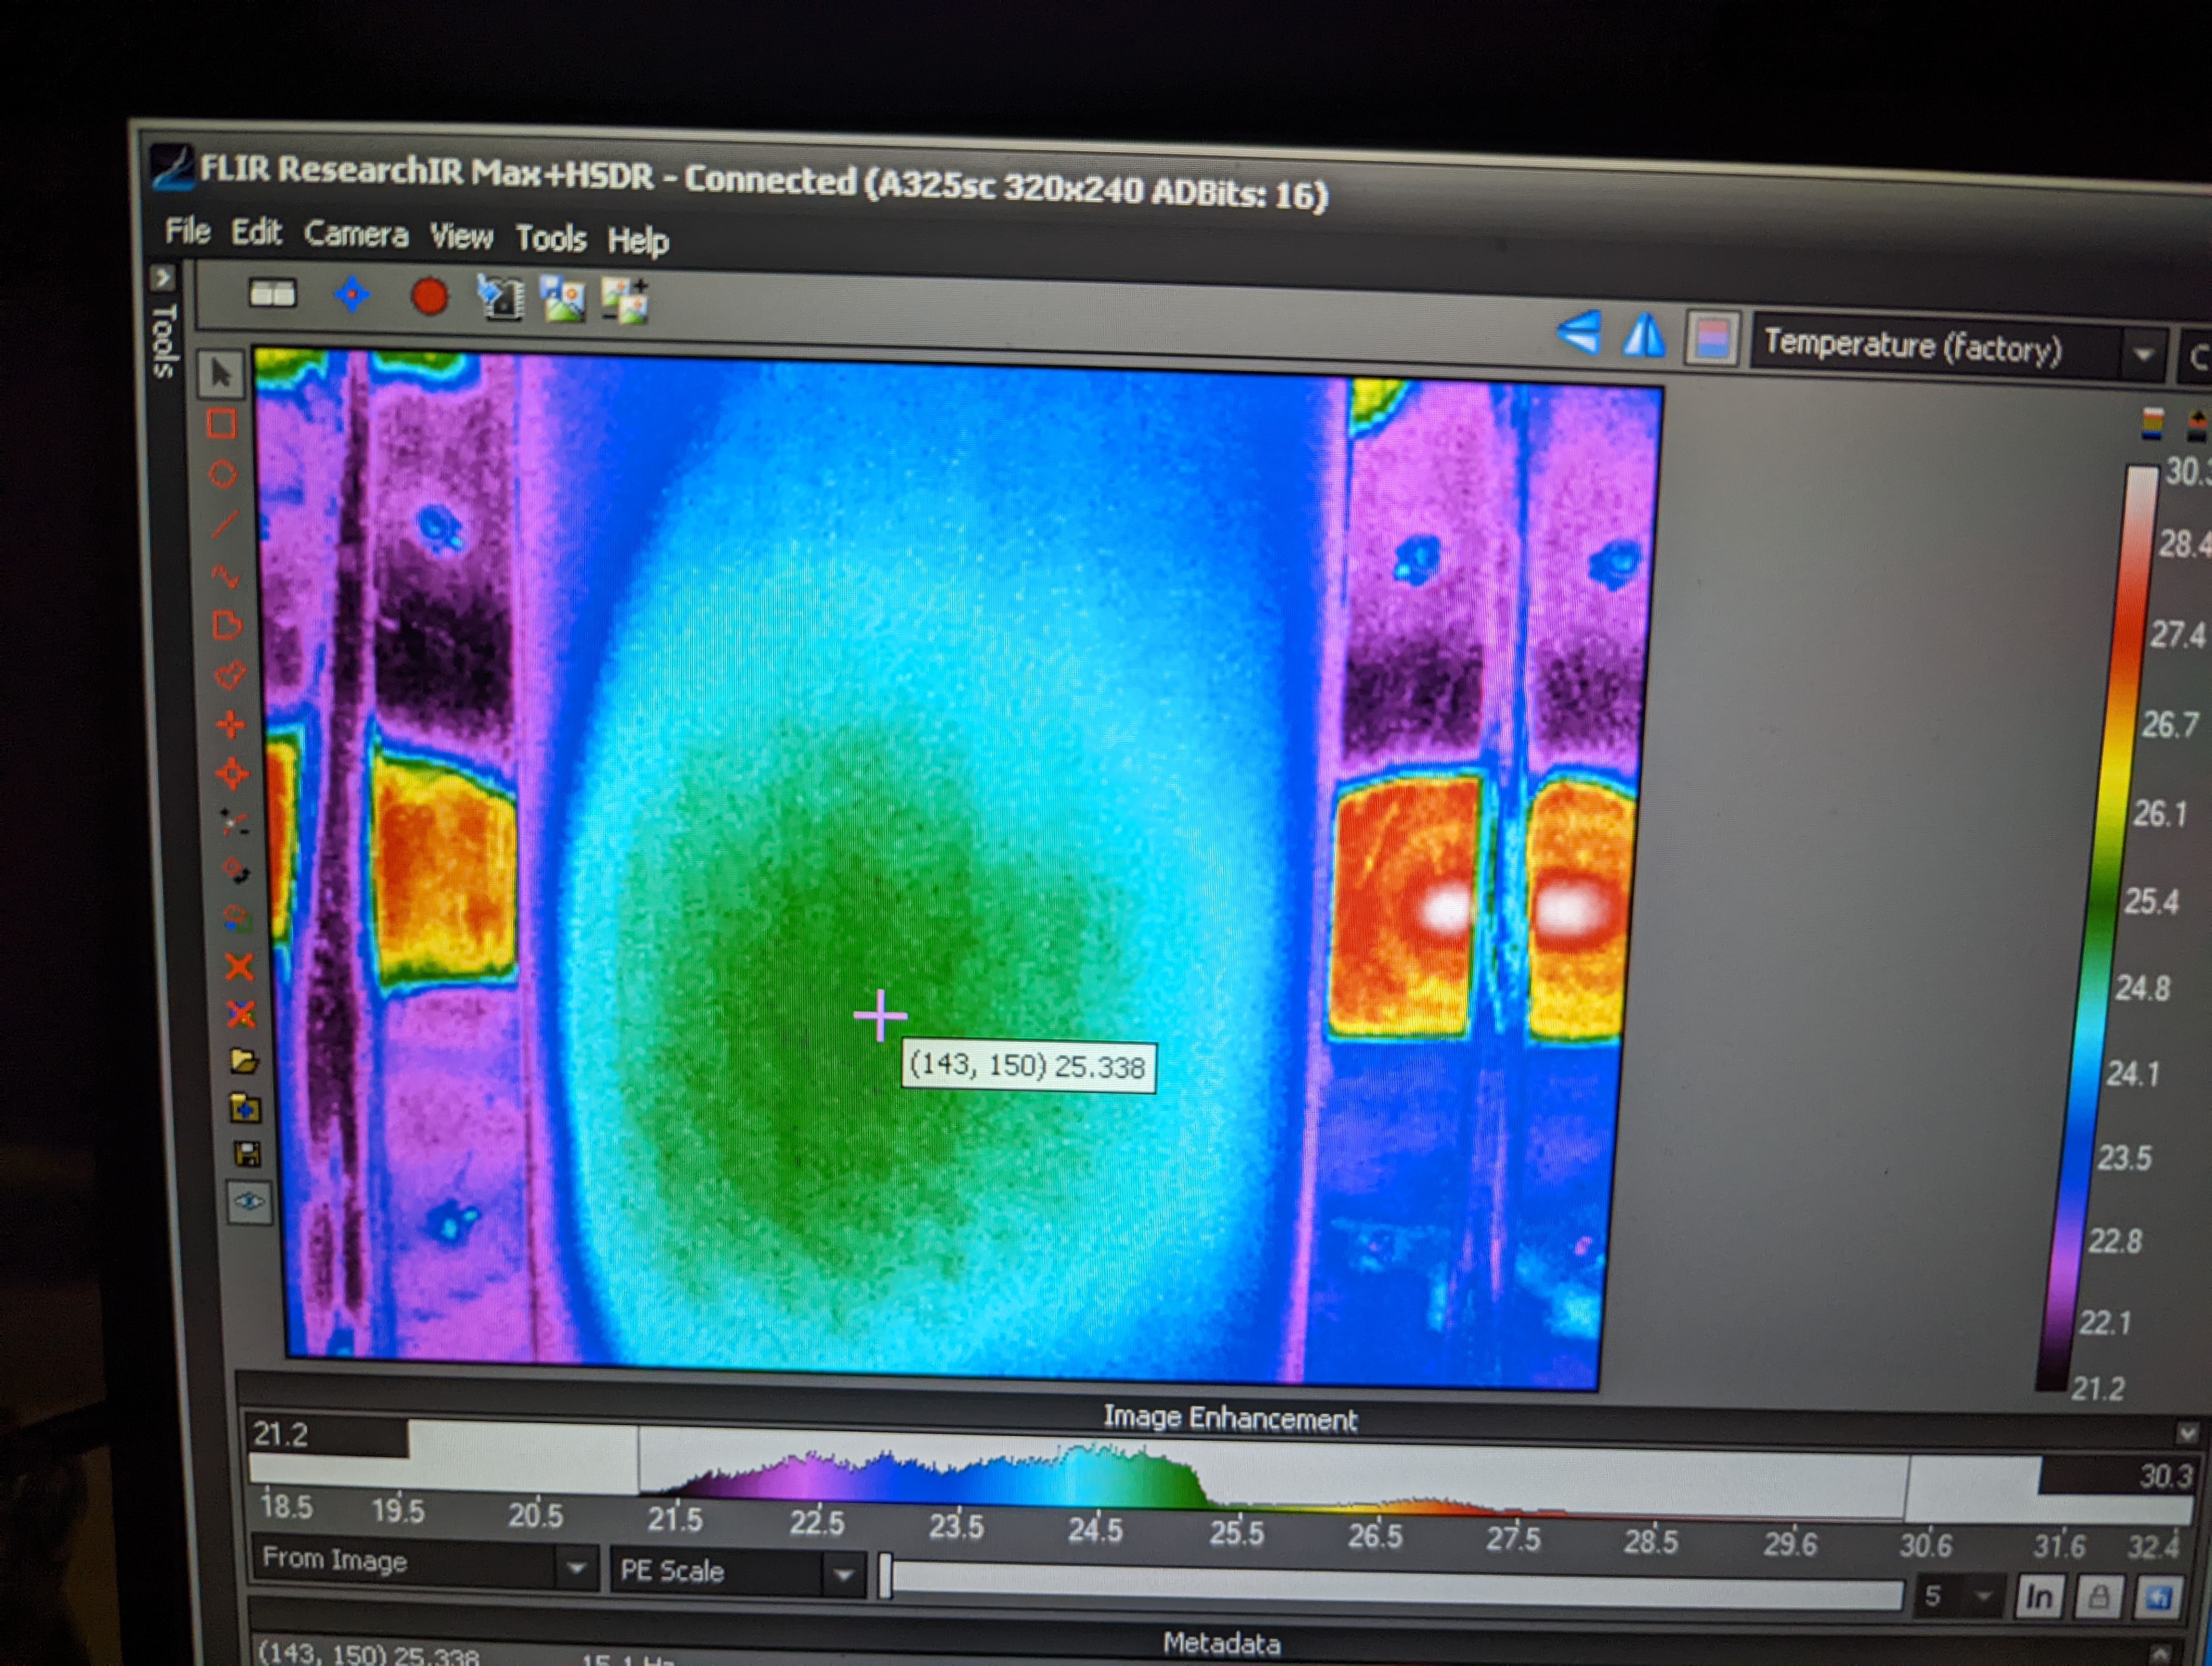Click the rotate ROI tool
The height and width of the screenshot is (1666, 2212).
point(236,870)
